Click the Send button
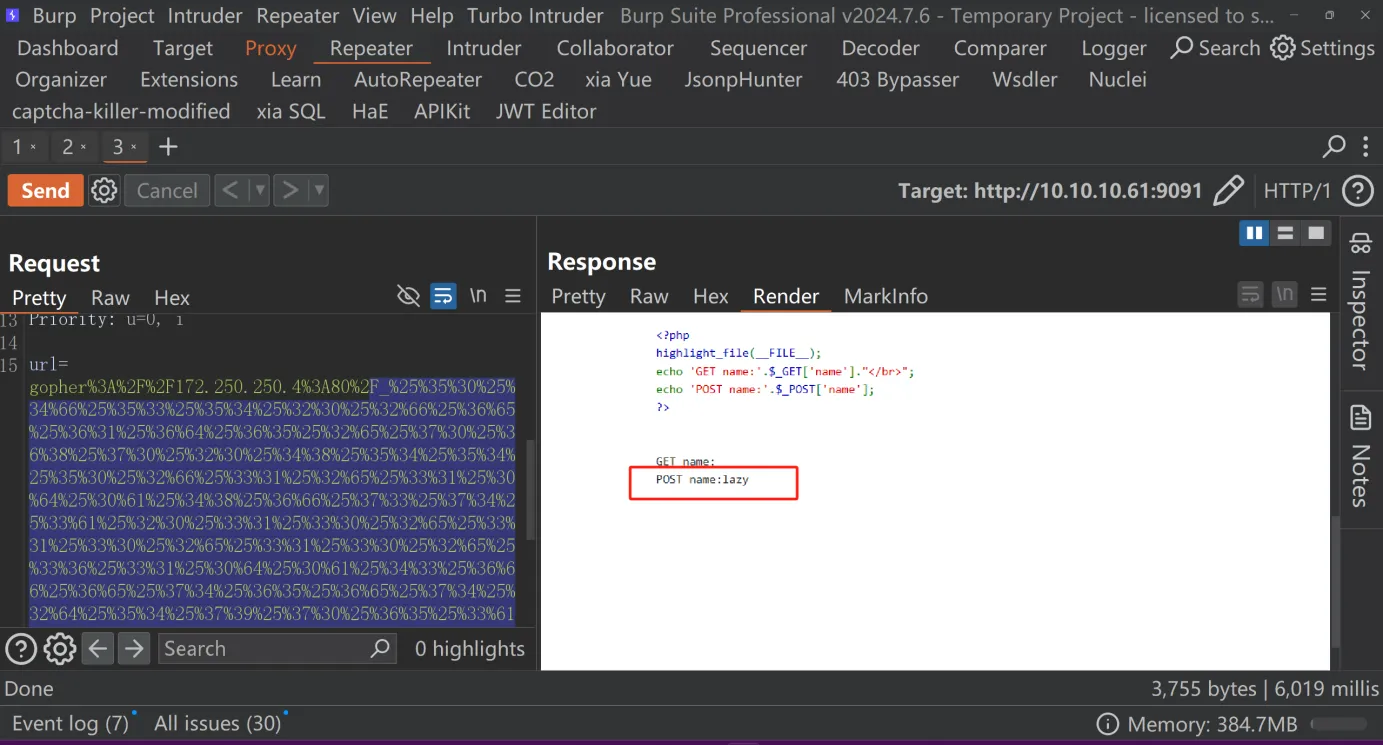This screenshot has height=745, width=1383. [46, 190]
